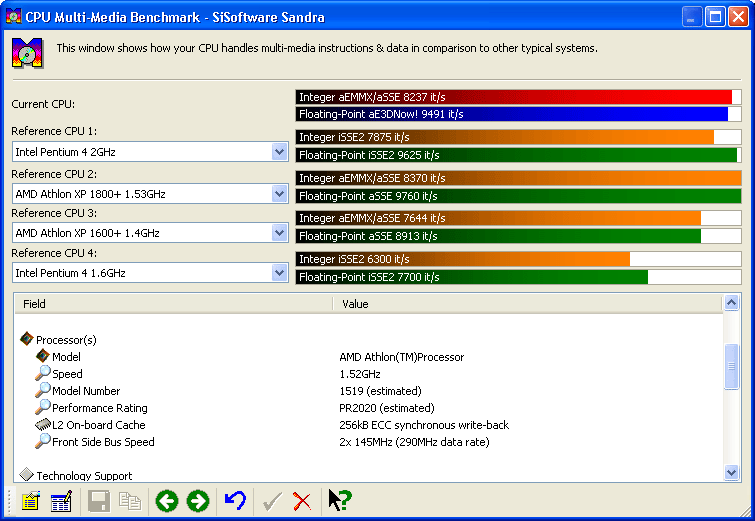Viewport: 755px width, 521px height.
Task: Click the value 1.52GHz
Action: (360, 374)
